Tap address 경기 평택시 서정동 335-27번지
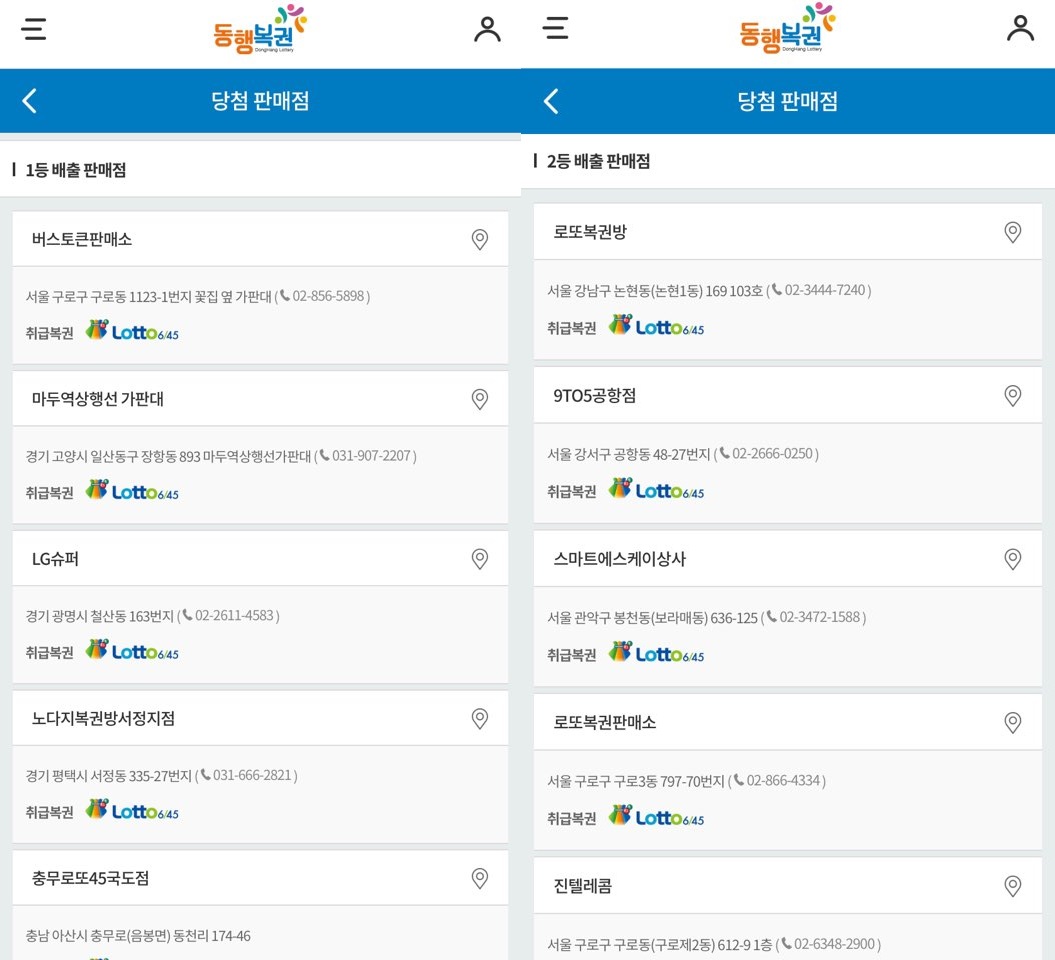 pyautogui.click(x=108, y=776)
